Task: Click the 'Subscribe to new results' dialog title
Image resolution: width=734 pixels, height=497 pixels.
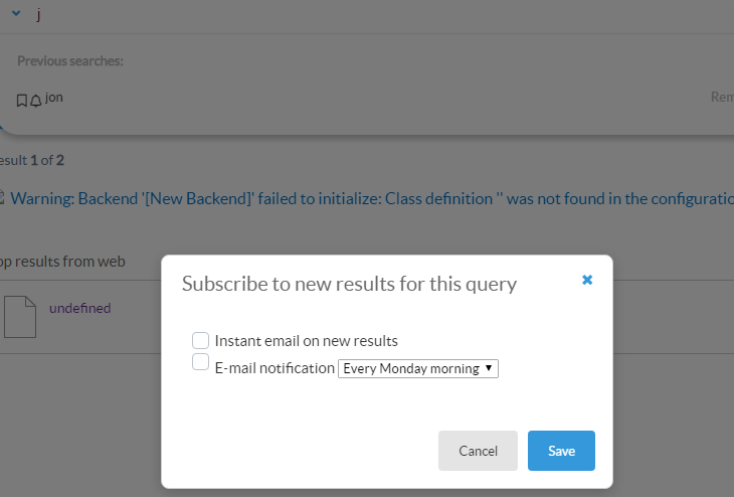Action: [349, 284]
